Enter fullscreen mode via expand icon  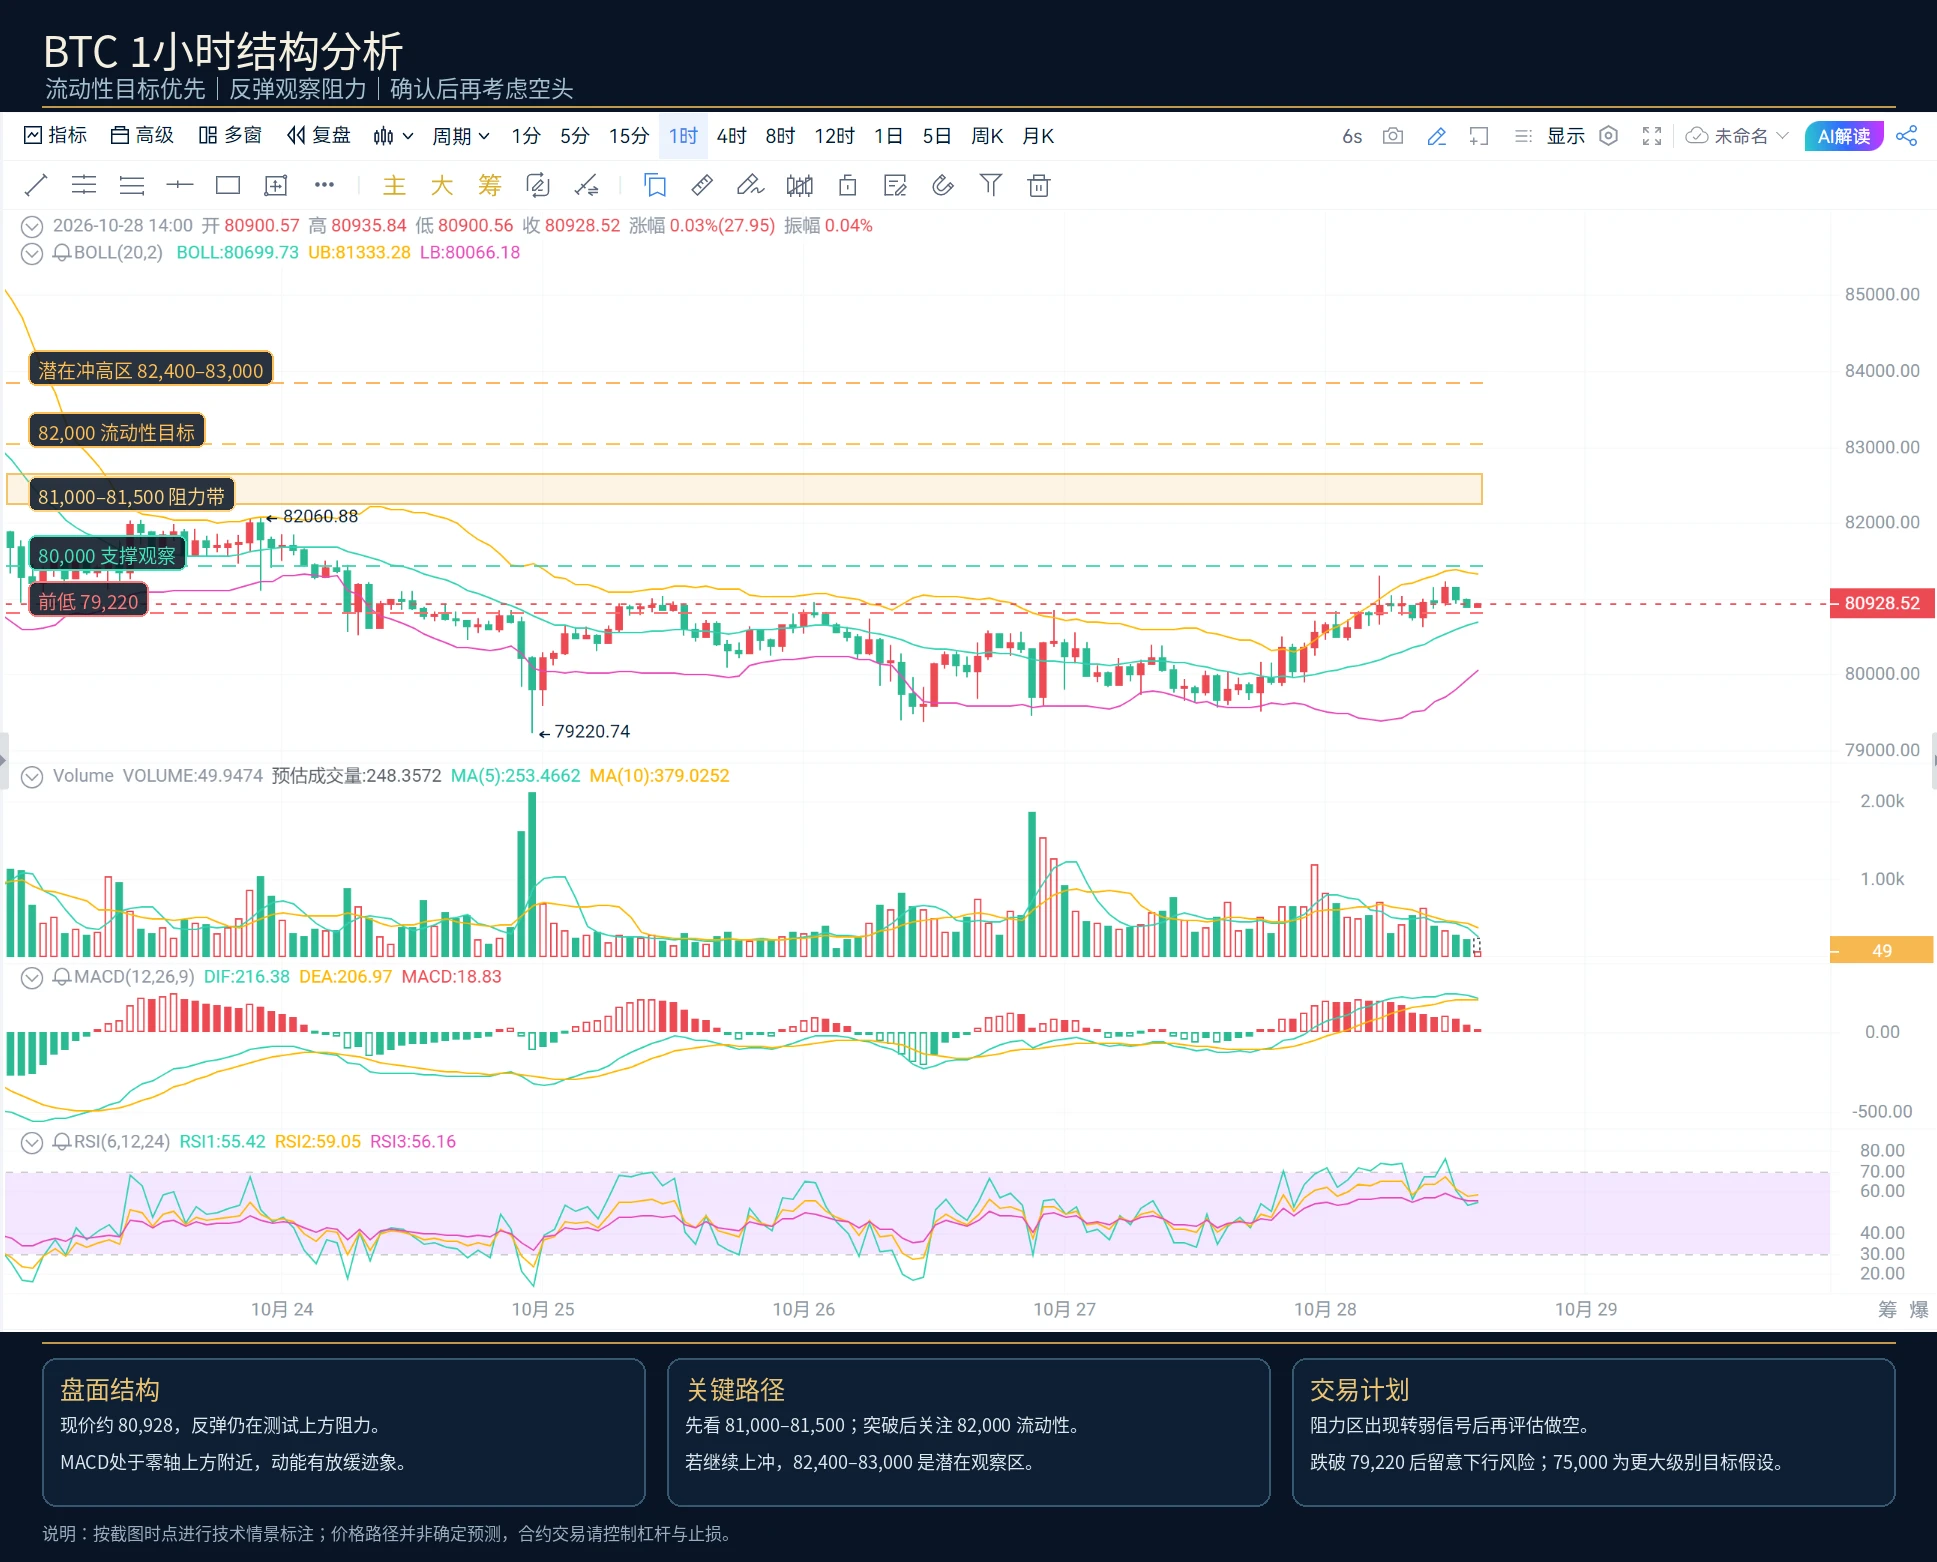1652,136
